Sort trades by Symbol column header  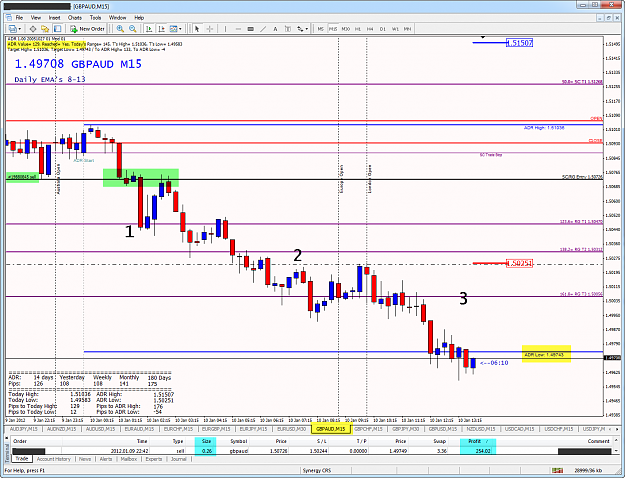coord(238,441)
